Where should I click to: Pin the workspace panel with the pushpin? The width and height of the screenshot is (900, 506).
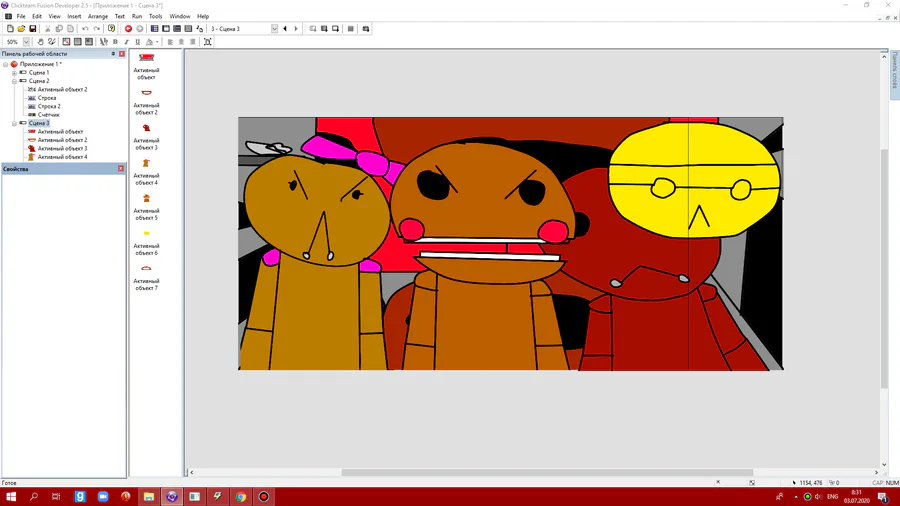pyautogui.click(x=113, y=53)
